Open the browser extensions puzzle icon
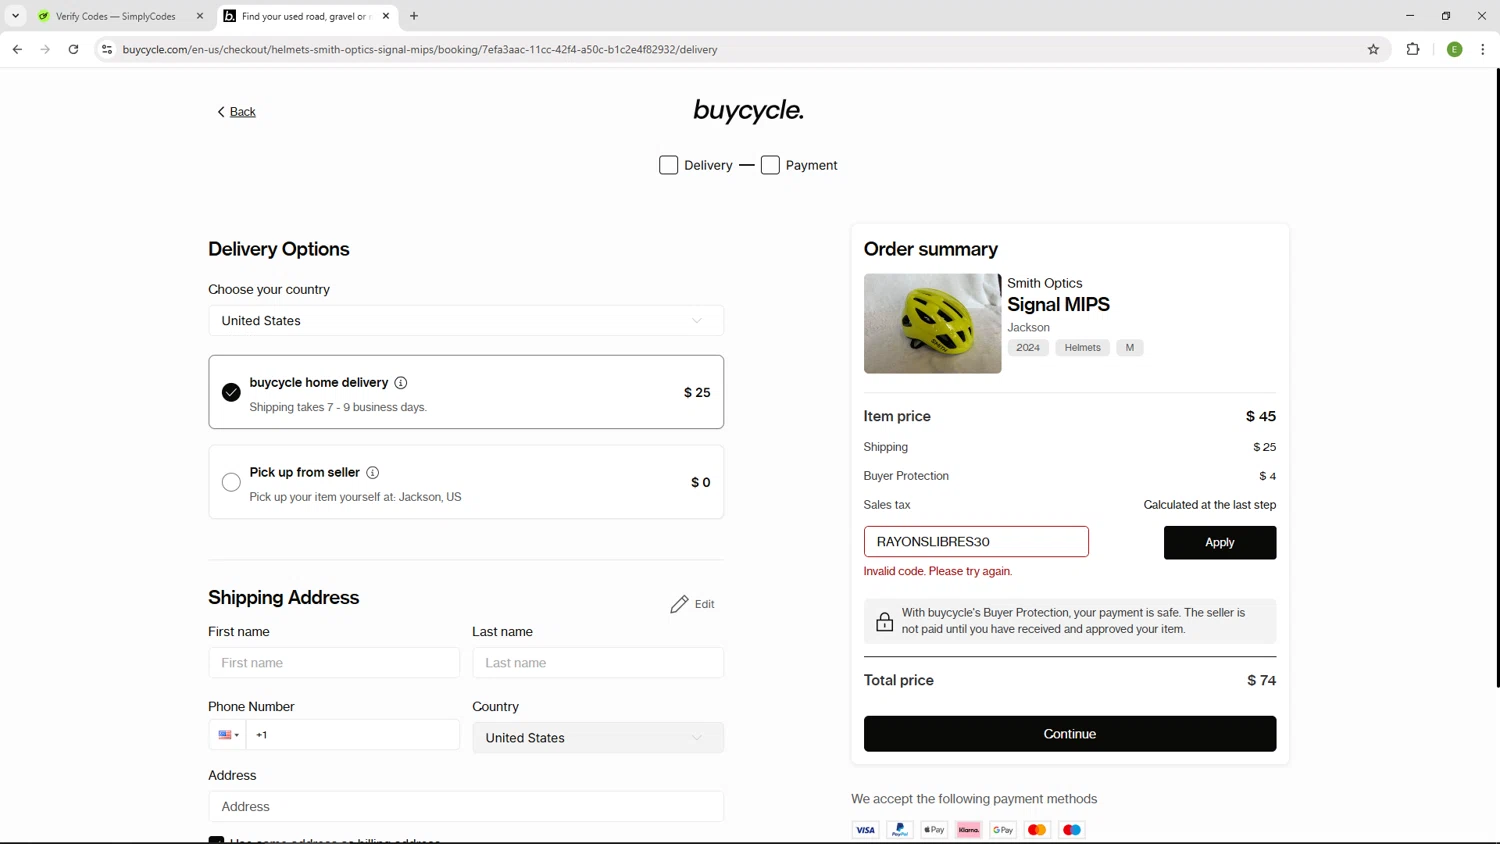Image resolution: width=1500 pixels, height=844 pixels. [x=1413, y=49]
